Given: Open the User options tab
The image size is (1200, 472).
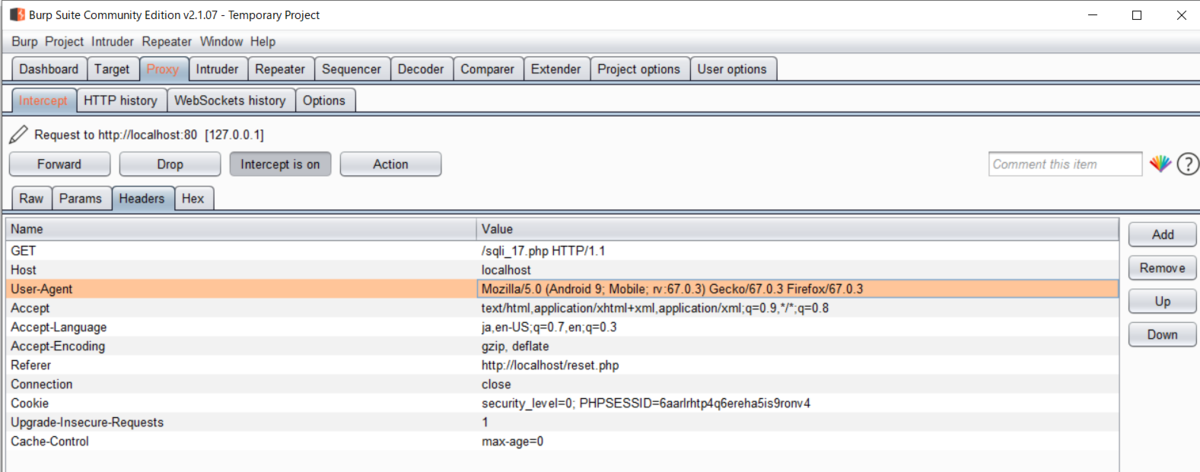Looking at the screenshot, I should point(732,69).
